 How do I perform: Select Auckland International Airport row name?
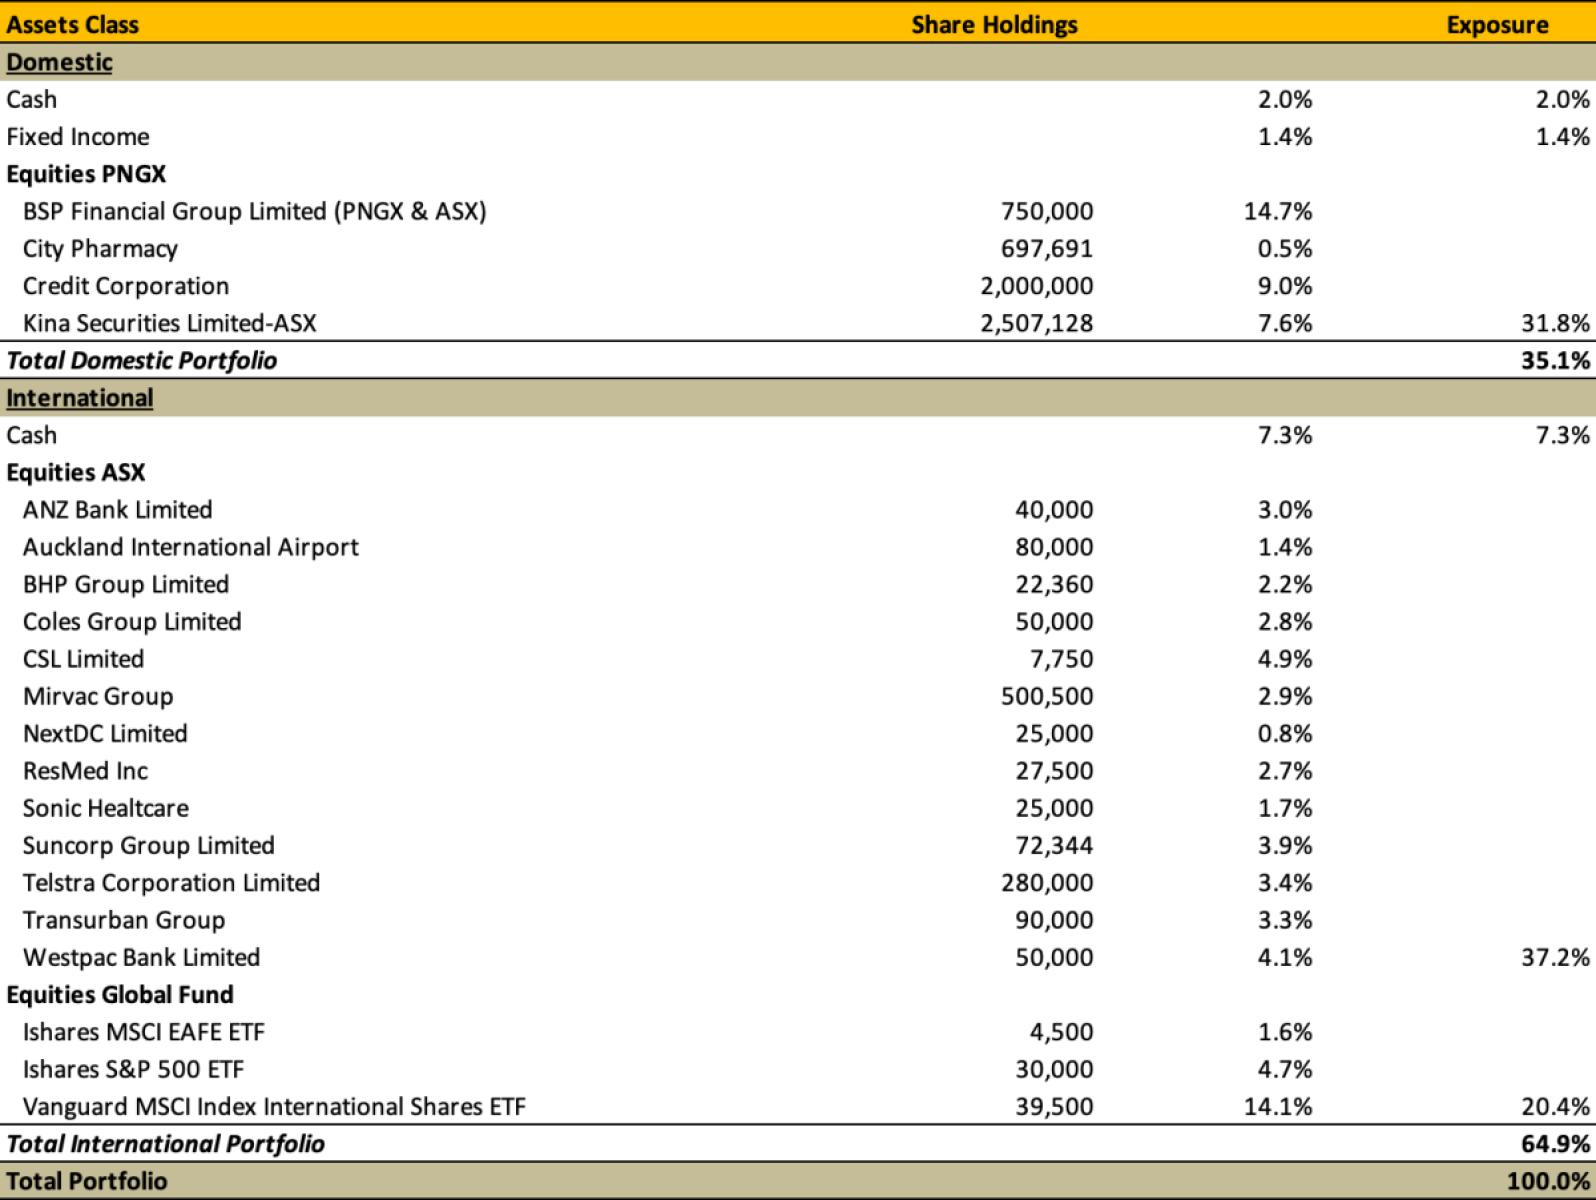pos(190,547)
